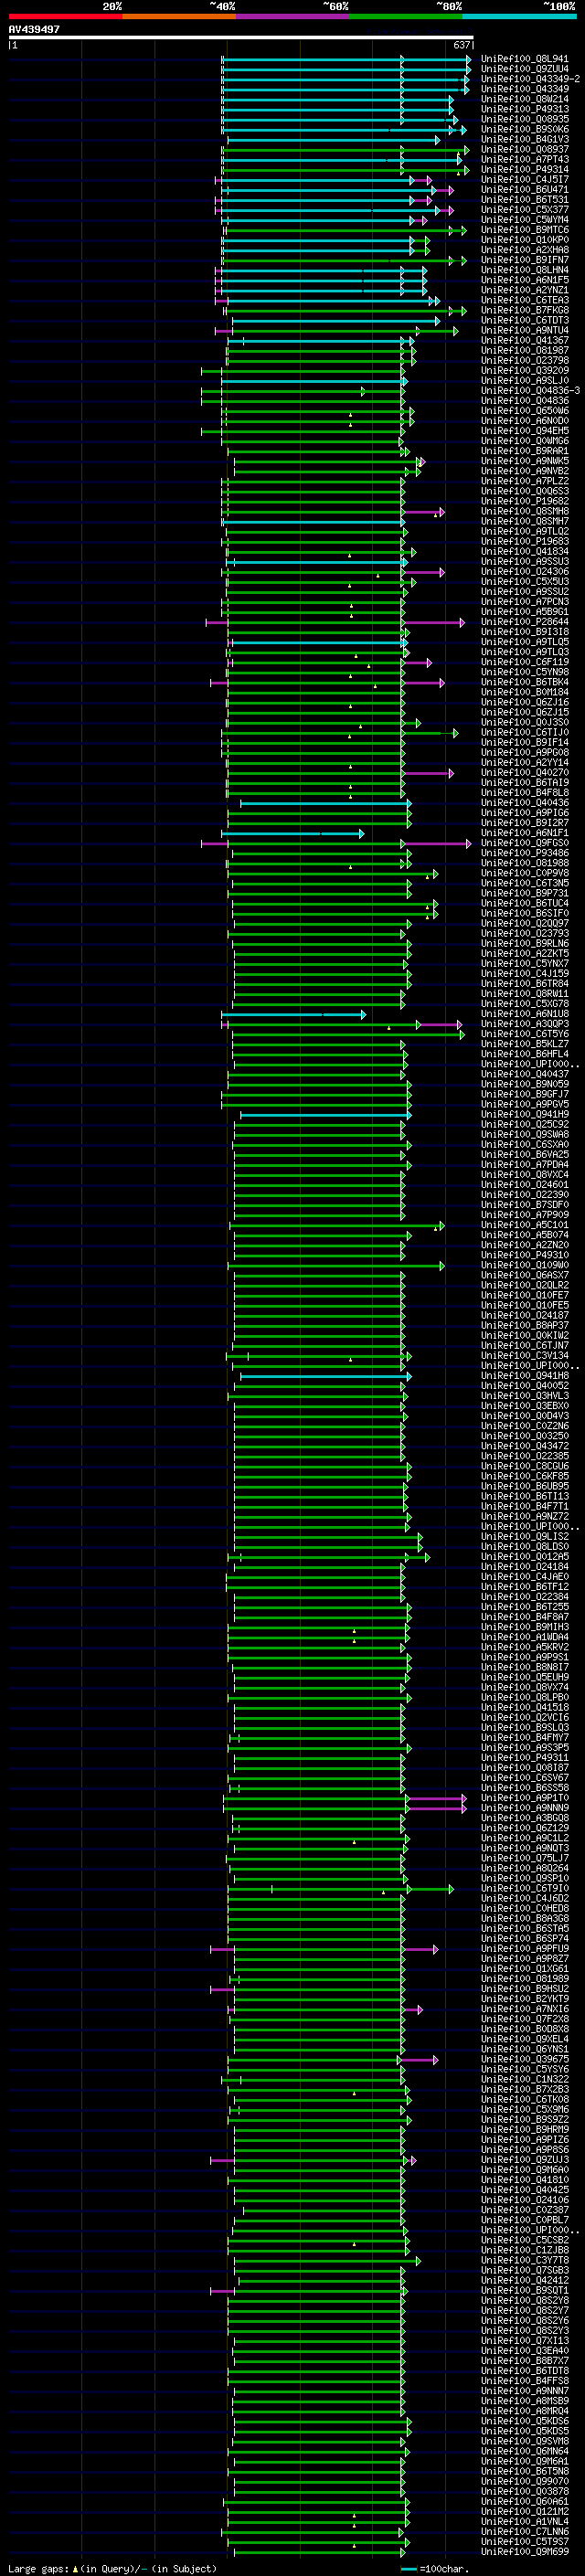This screenshot has width=585, height=2576.
Task: Select hit label UniRef100_P49314
Action: point(525,169)
